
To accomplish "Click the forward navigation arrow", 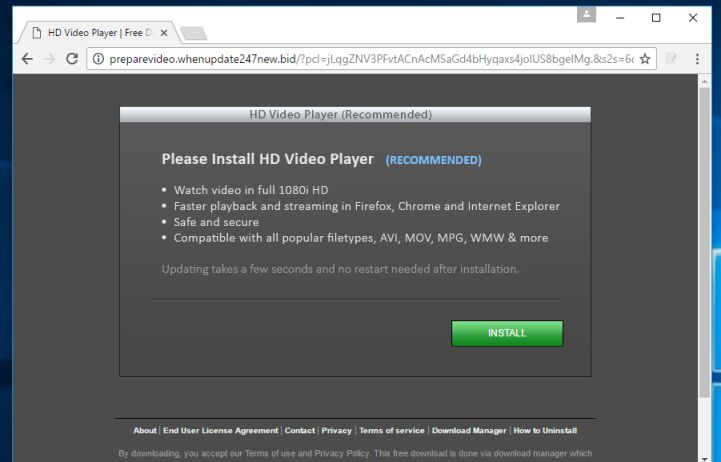I will click(50, 59).
